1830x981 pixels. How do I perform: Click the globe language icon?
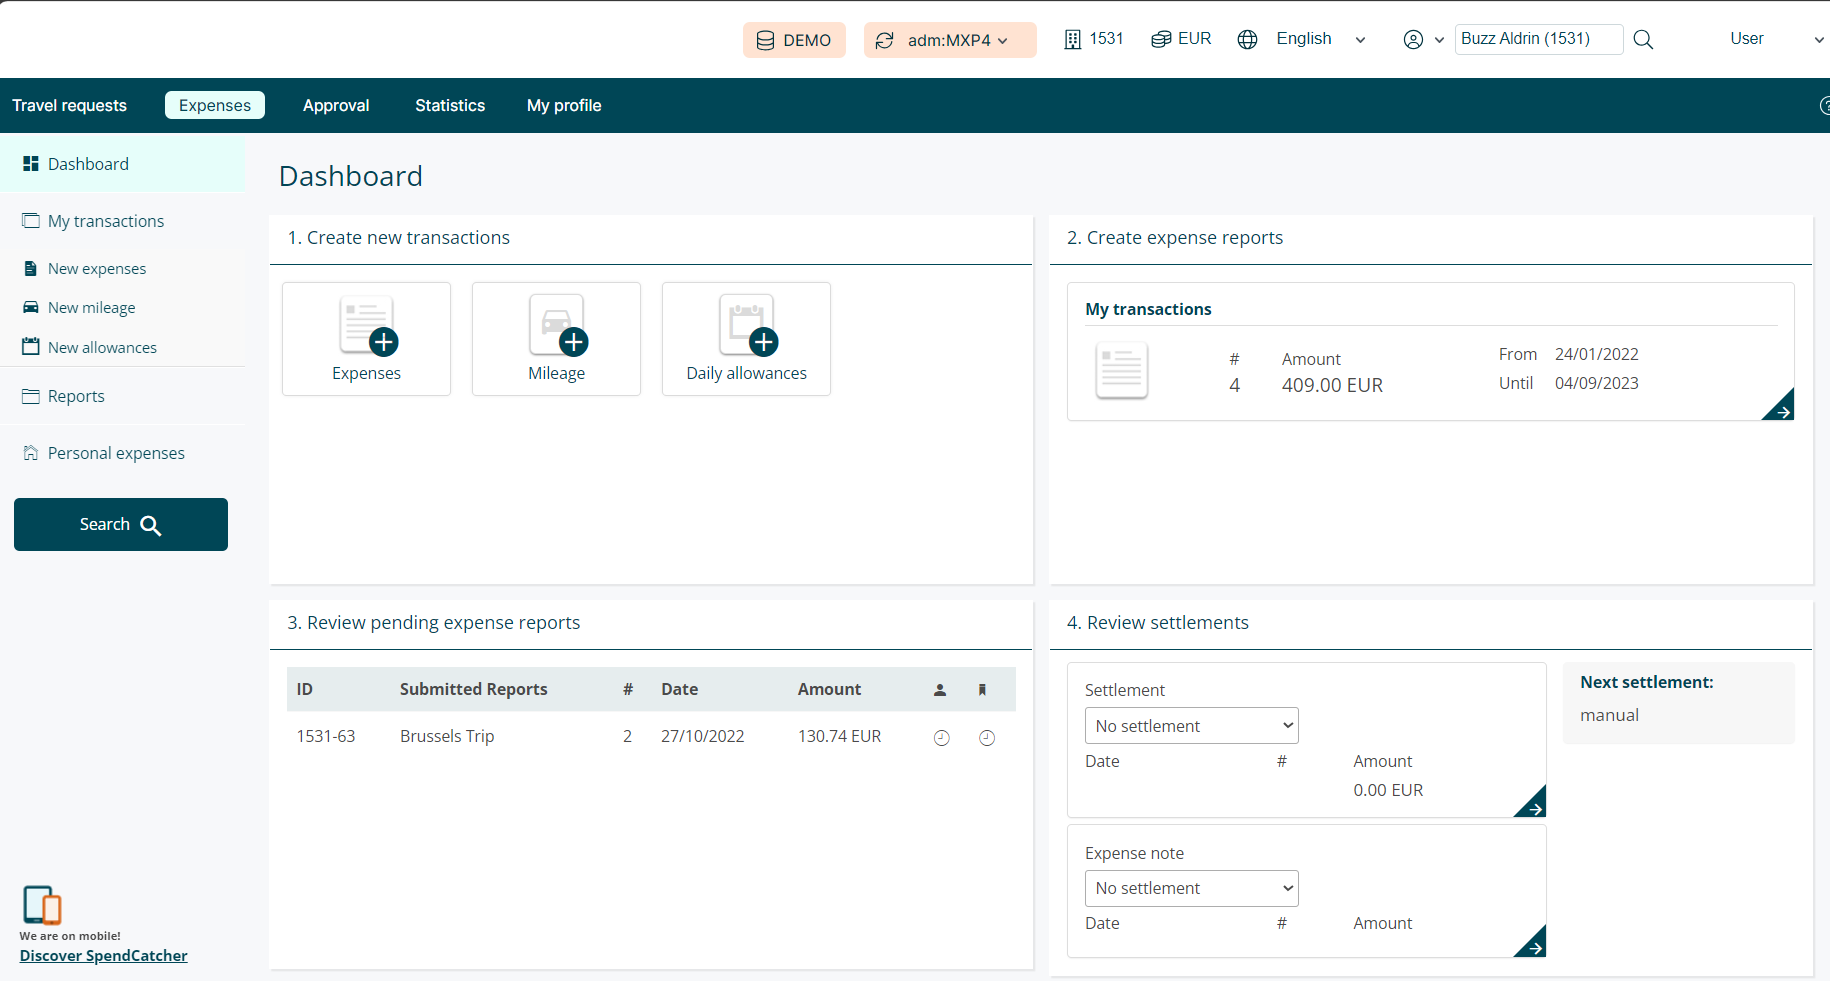pos(1247,40)
